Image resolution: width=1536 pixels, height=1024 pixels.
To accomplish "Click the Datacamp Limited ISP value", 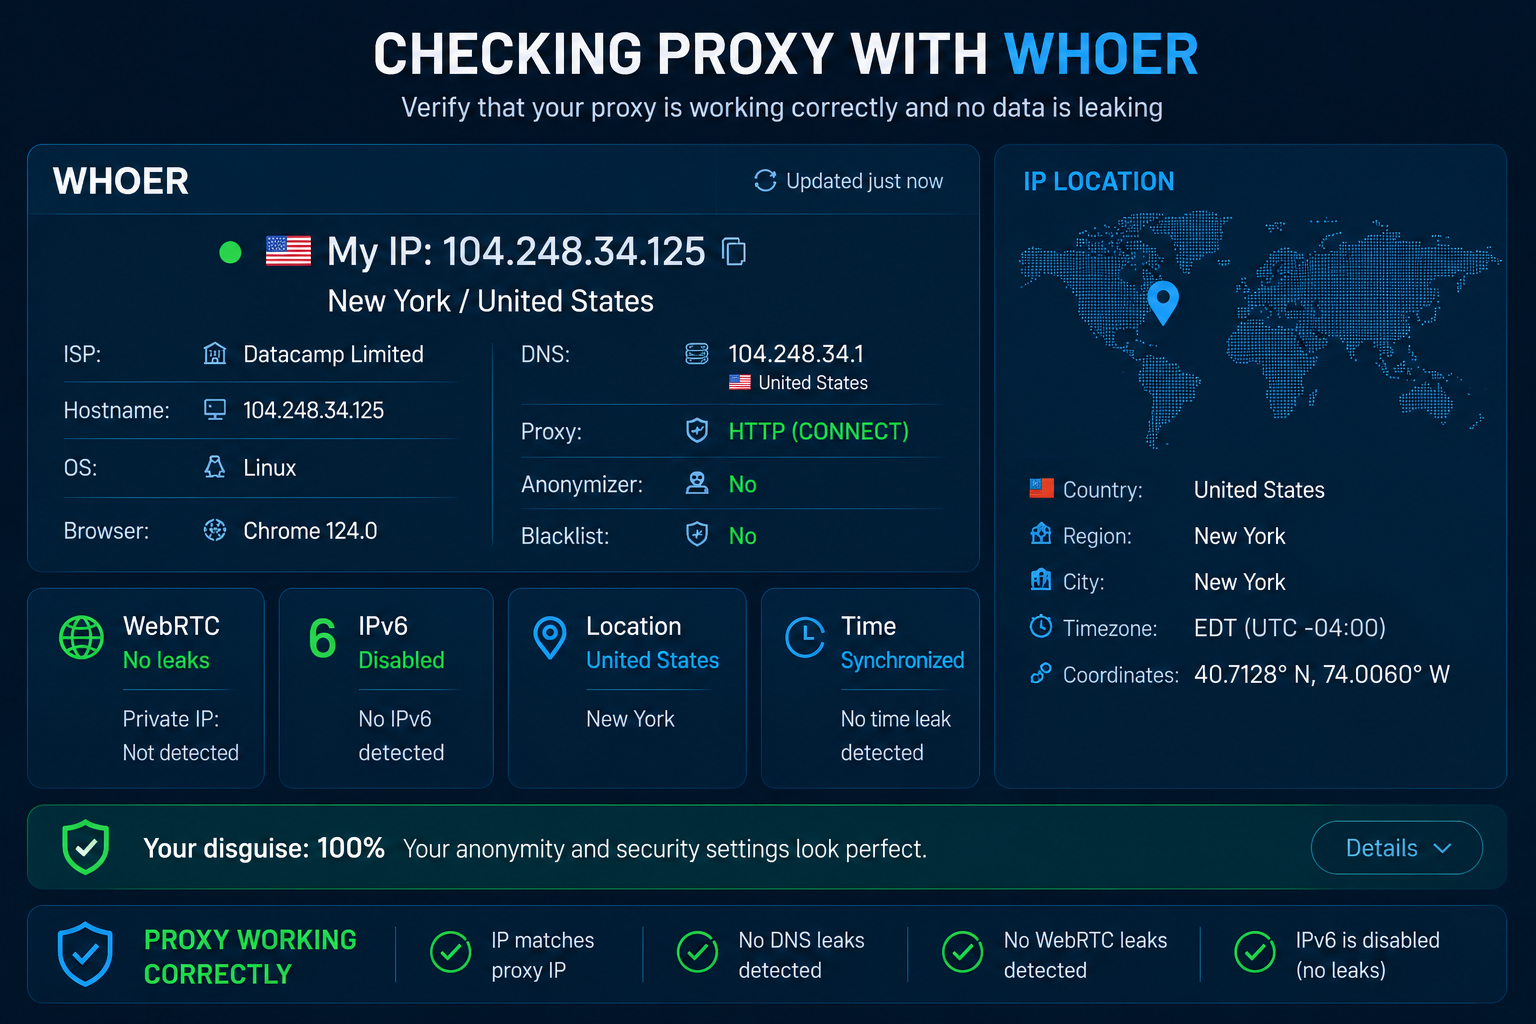I will (333, 354).
